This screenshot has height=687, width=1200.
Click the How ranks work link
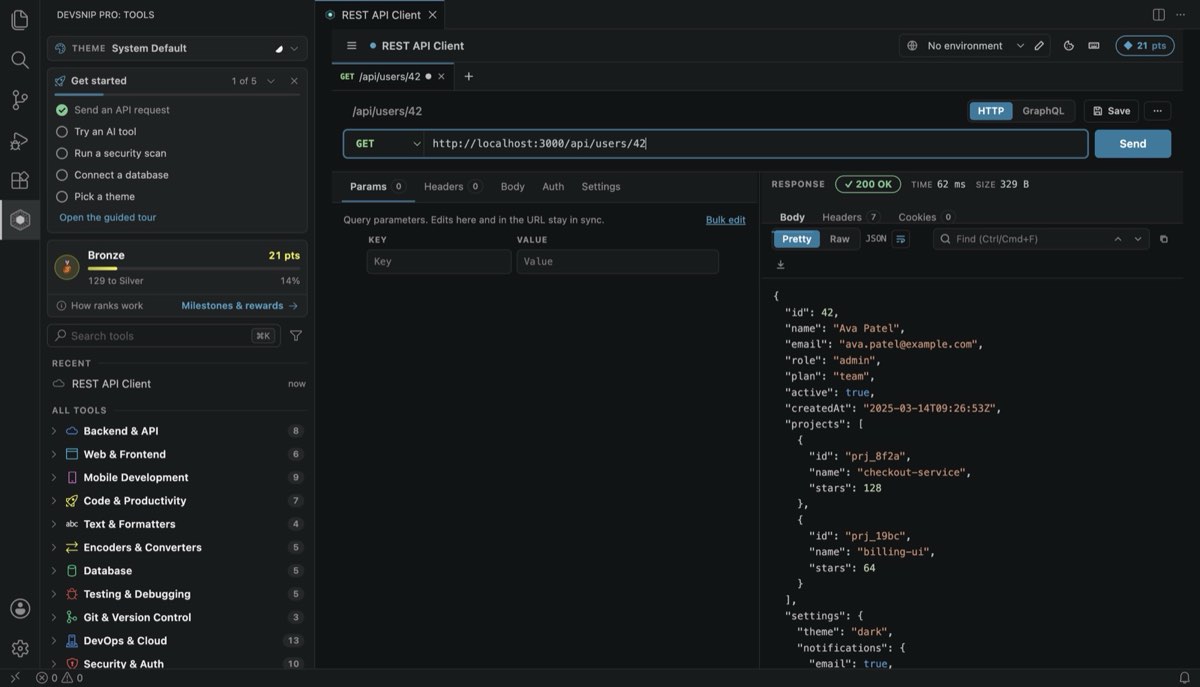point(100,306)
